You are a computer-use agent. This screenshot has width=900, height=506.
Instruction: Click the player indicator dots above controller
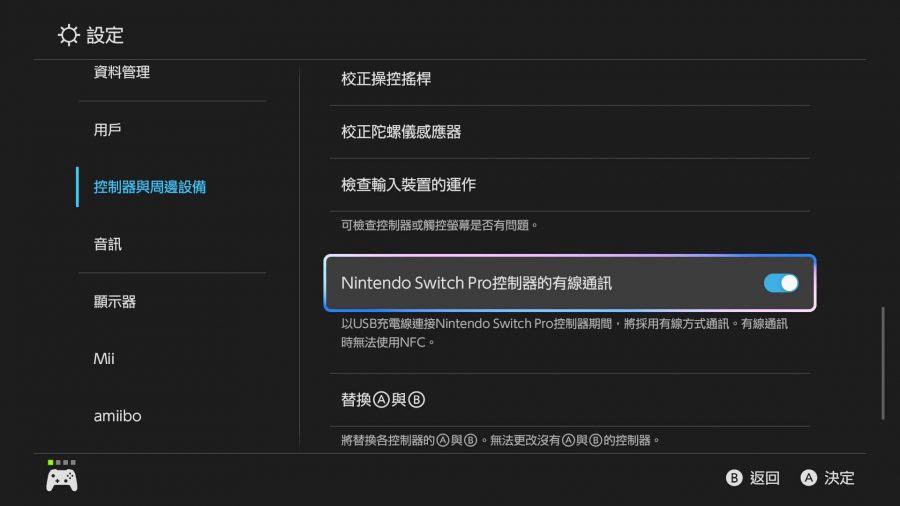61,462
